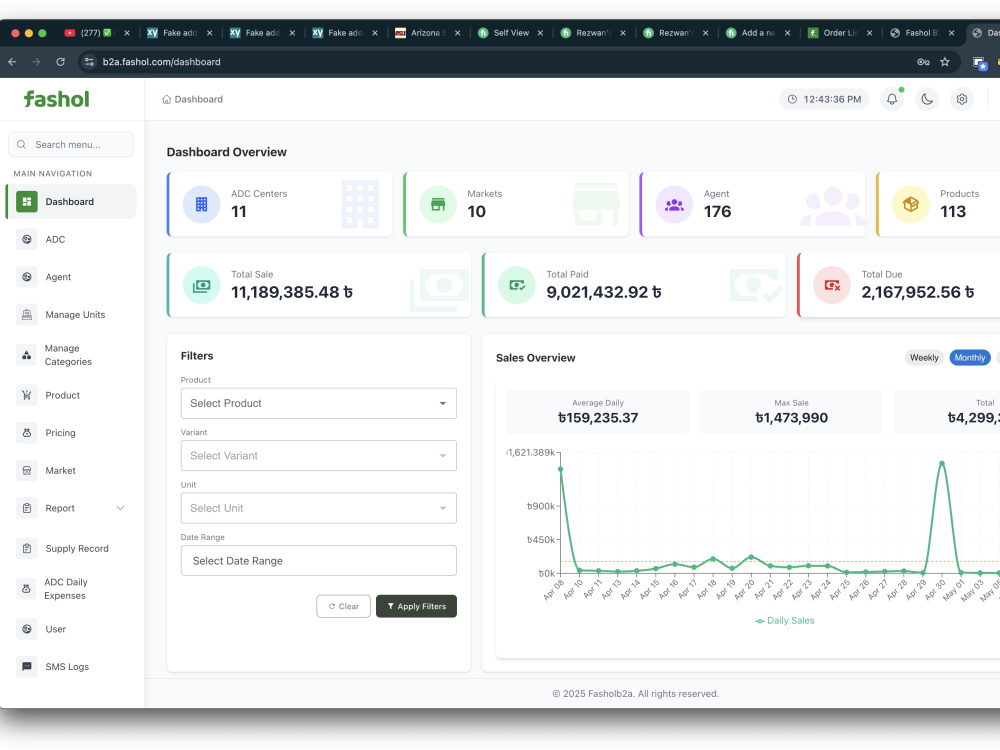Click the ADC Centers building icon
Screen dimensions: 1000x750
click(x=202, y=204)
